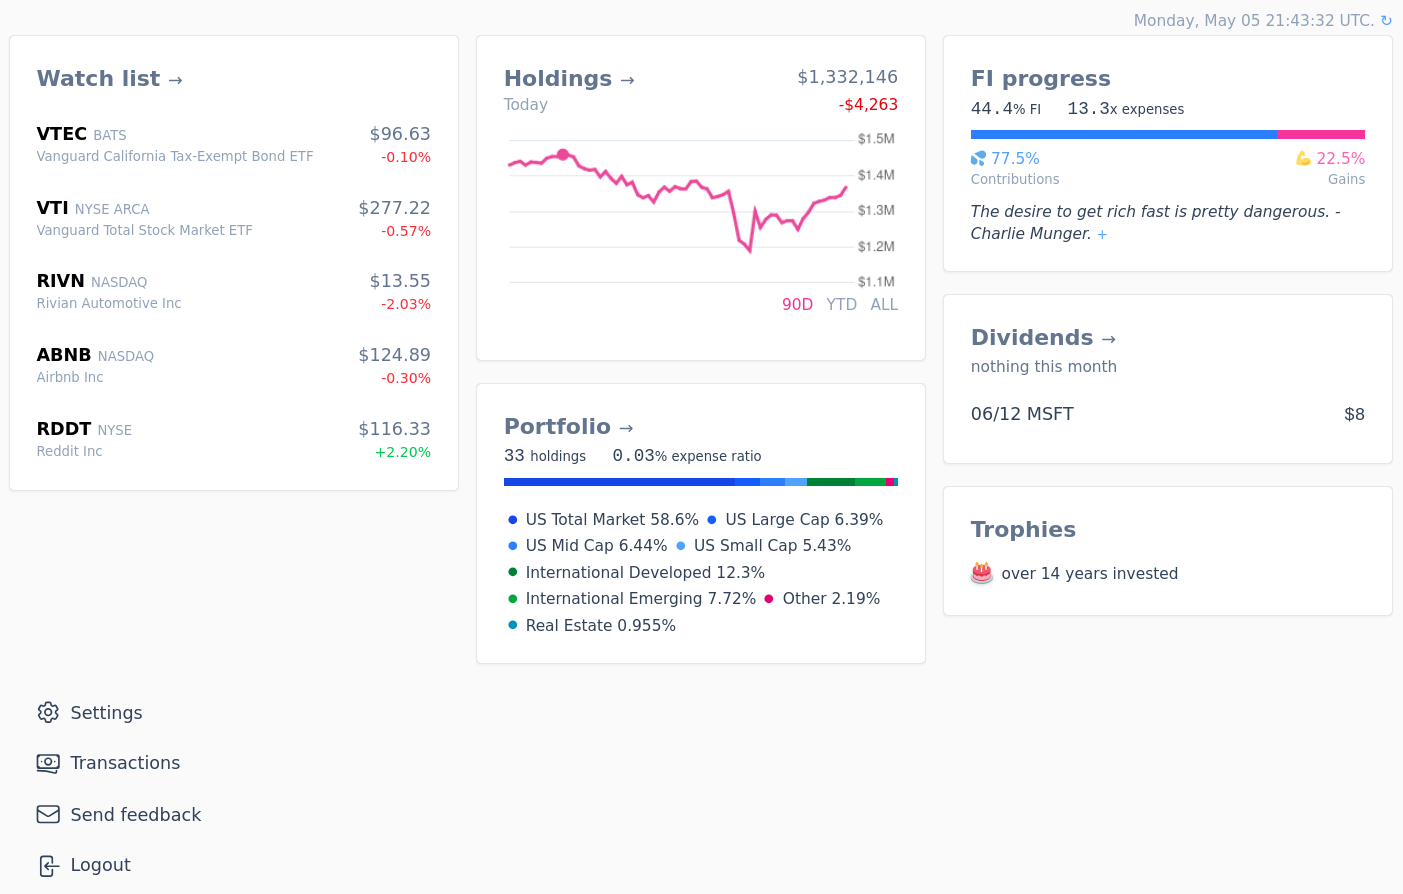Open the Watch list page
Screen dimensions: 1403x894
click(110, 79)
